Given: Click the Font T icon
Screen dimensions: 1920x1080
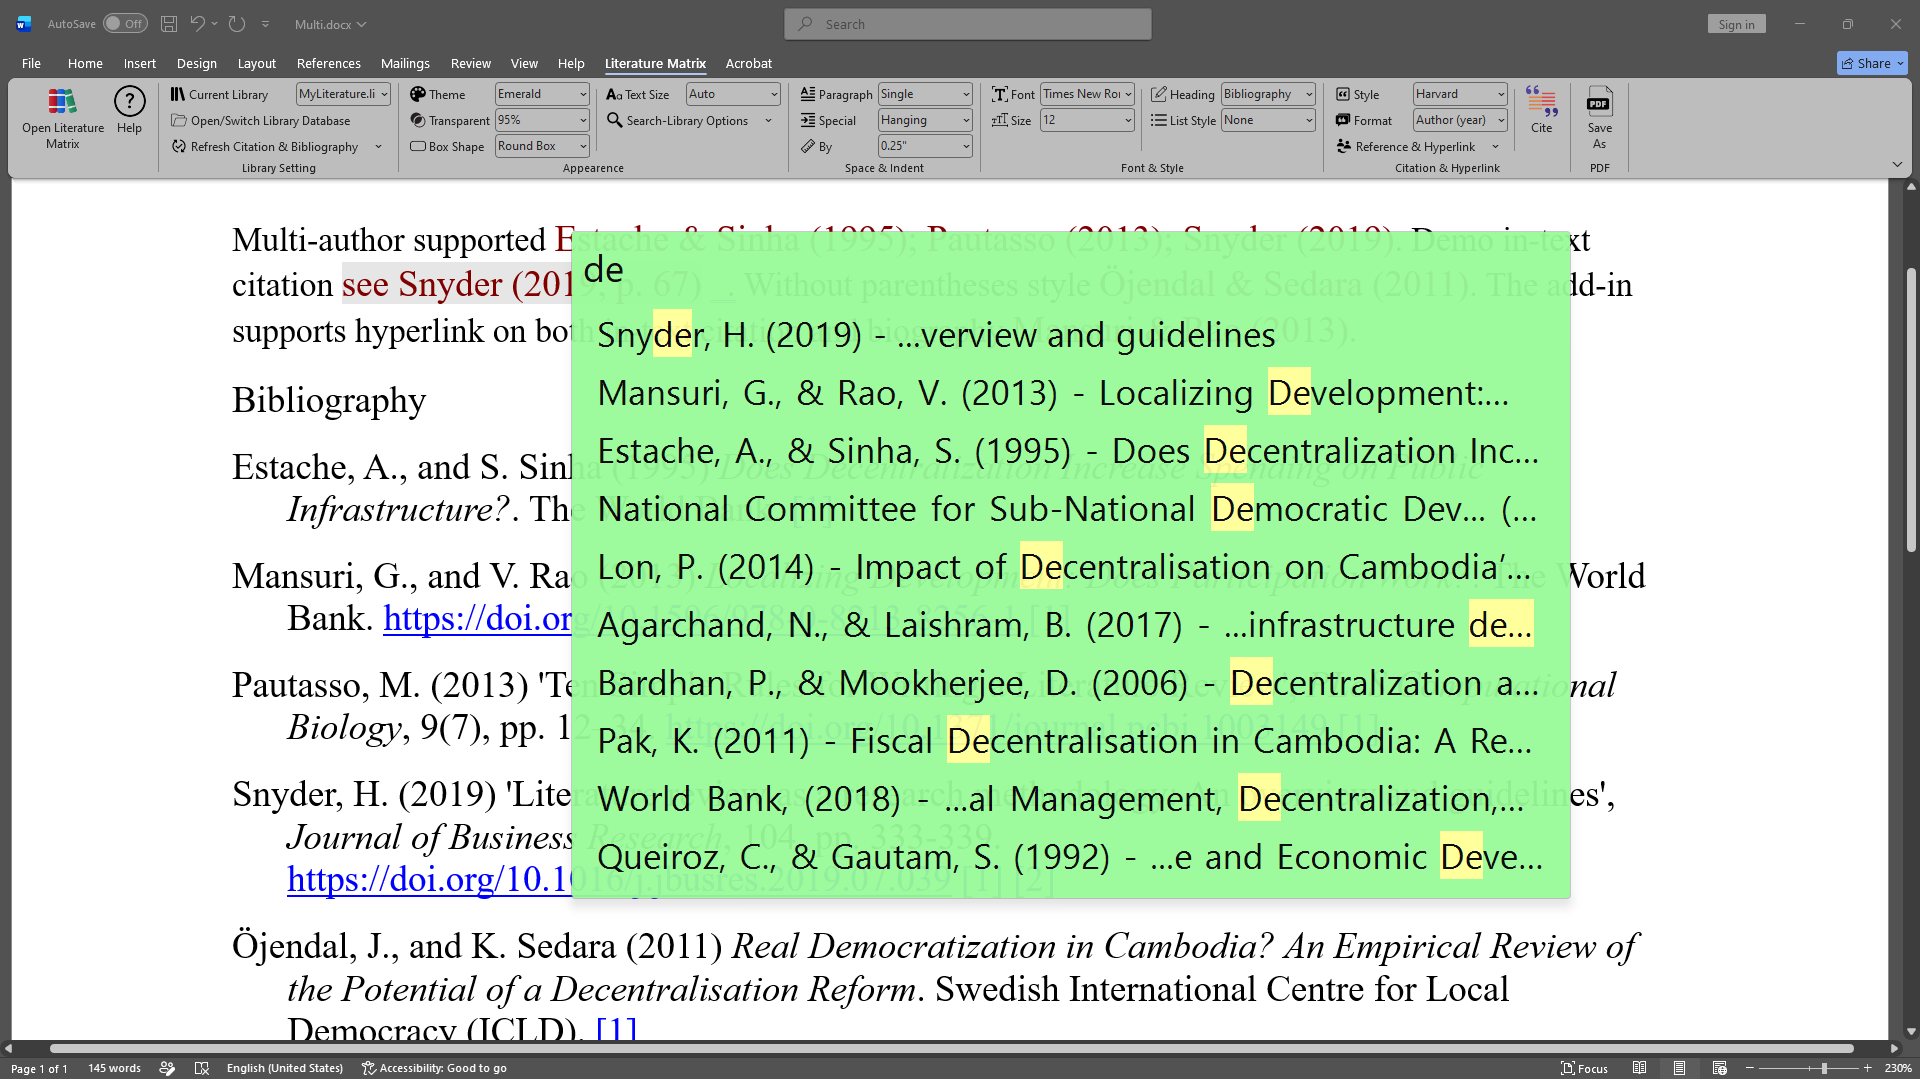Looking at the screenshot, I should coord(999,94).
